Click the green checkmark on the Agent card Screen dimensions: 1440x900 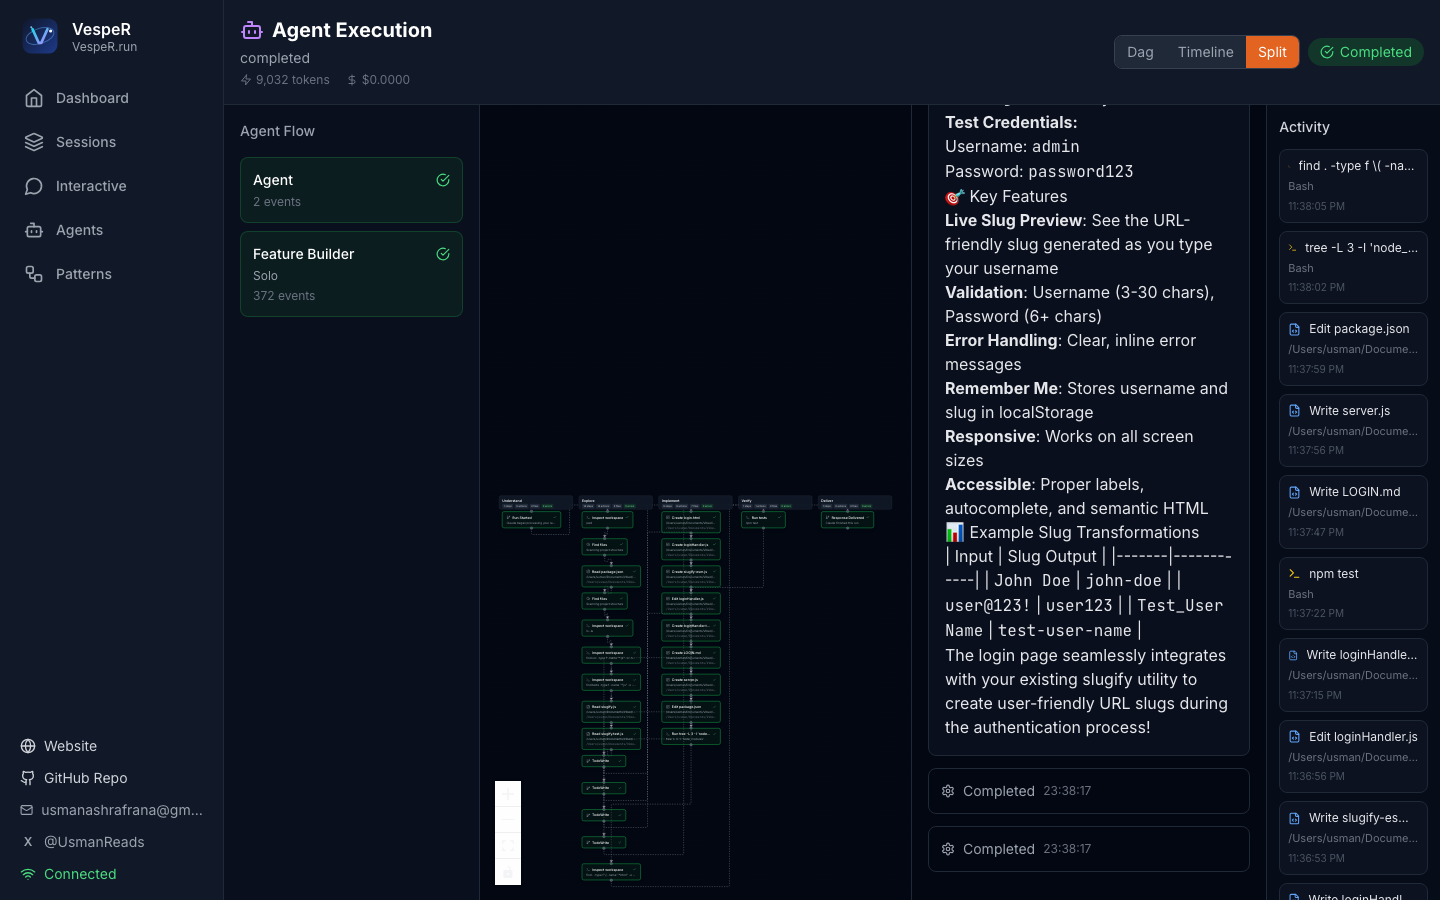[x=443, y=180]
